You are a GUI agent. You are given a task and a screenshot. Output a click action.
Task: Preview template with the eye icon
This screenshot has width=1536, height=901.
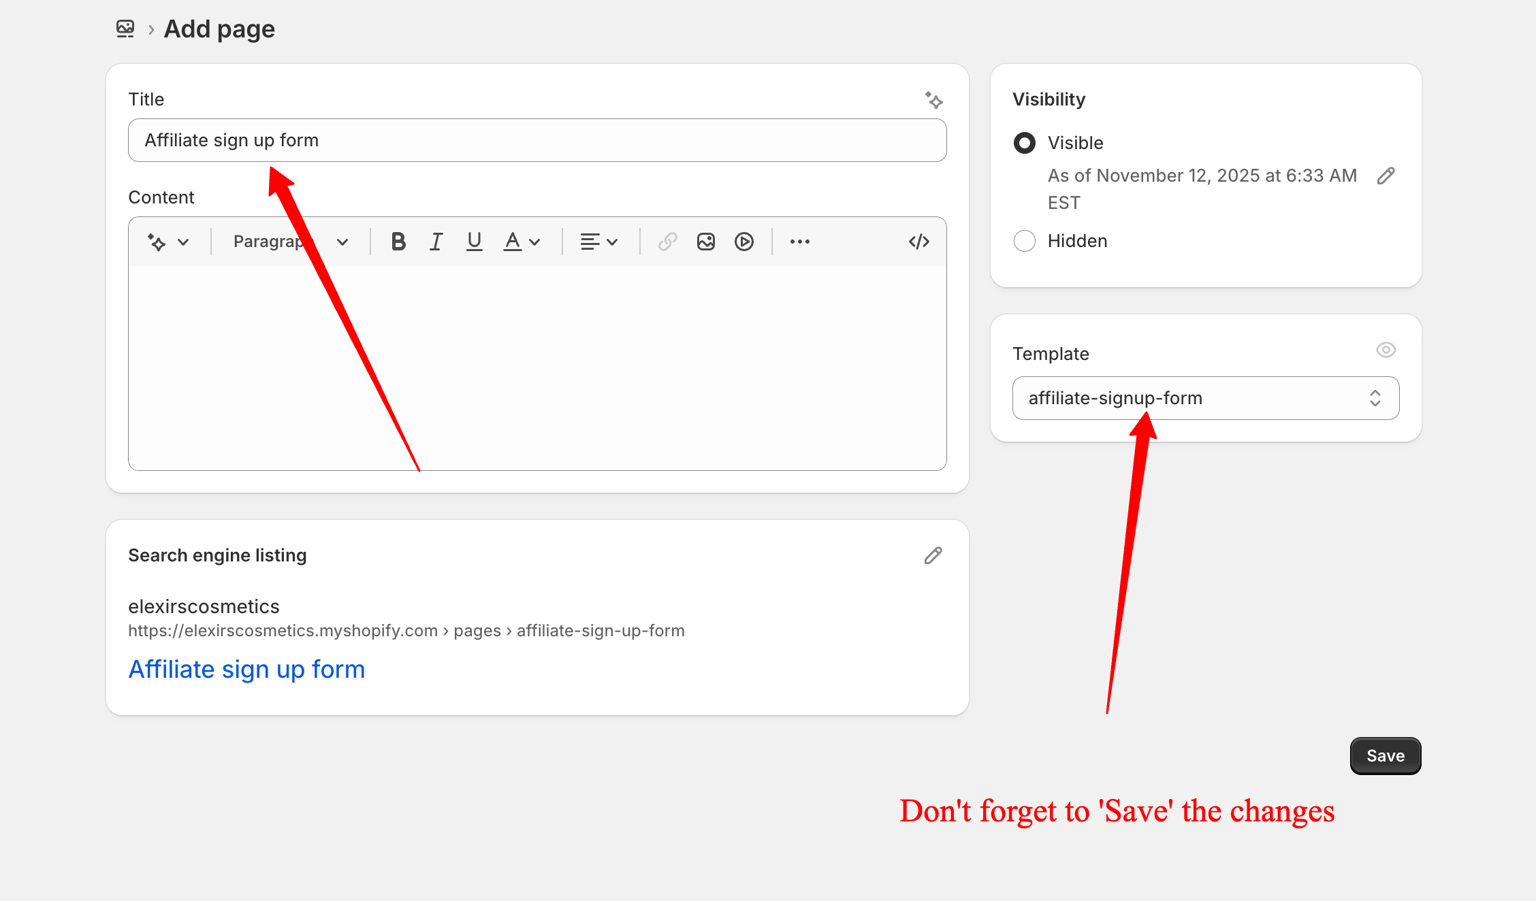click(1385, 350)
